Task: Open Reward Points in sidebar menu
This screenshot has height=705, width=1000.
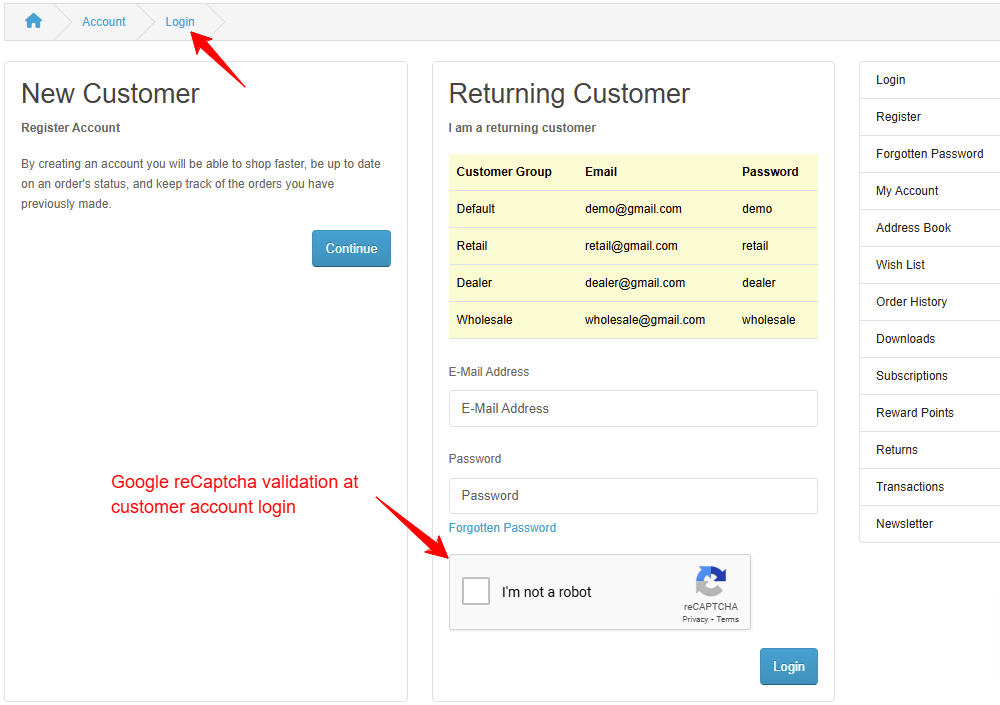Action: (930, 413)
